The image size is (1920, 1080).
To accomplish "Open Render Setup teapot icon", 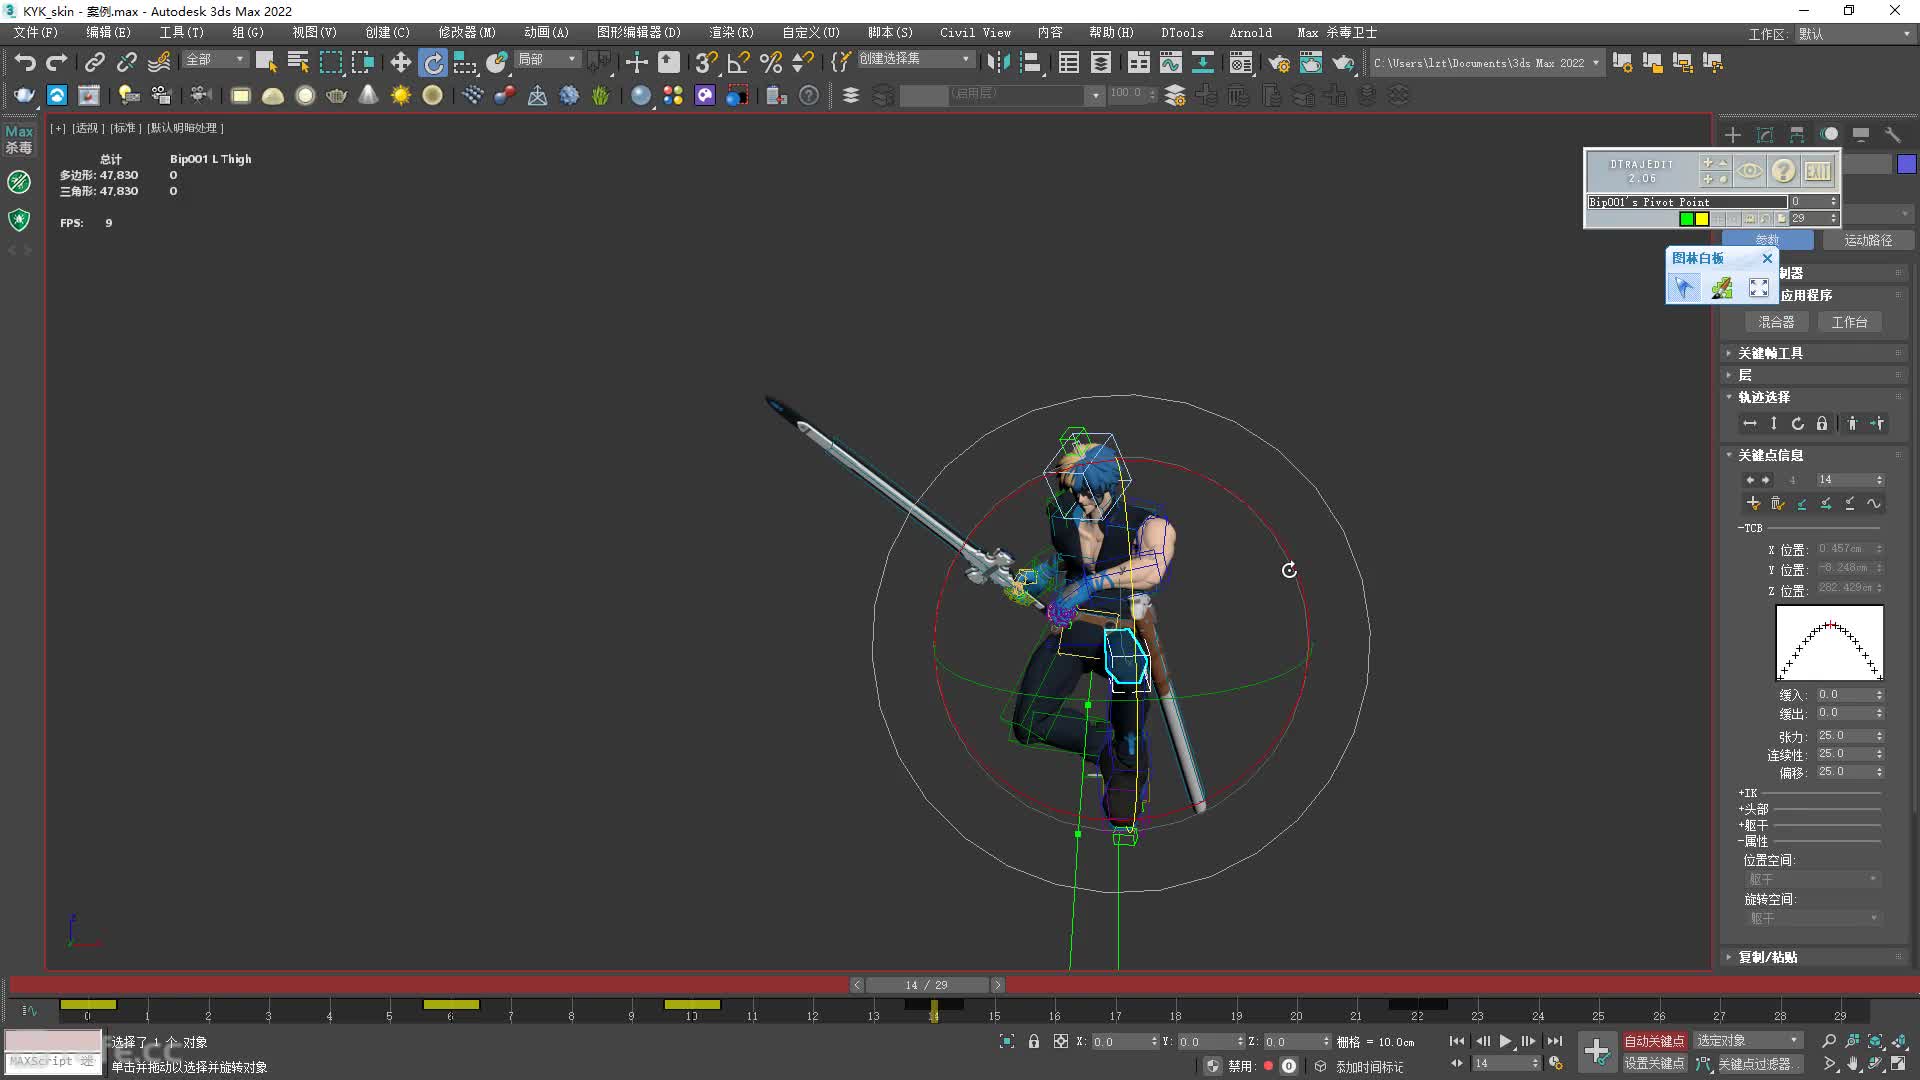I will coord(1279,62).
